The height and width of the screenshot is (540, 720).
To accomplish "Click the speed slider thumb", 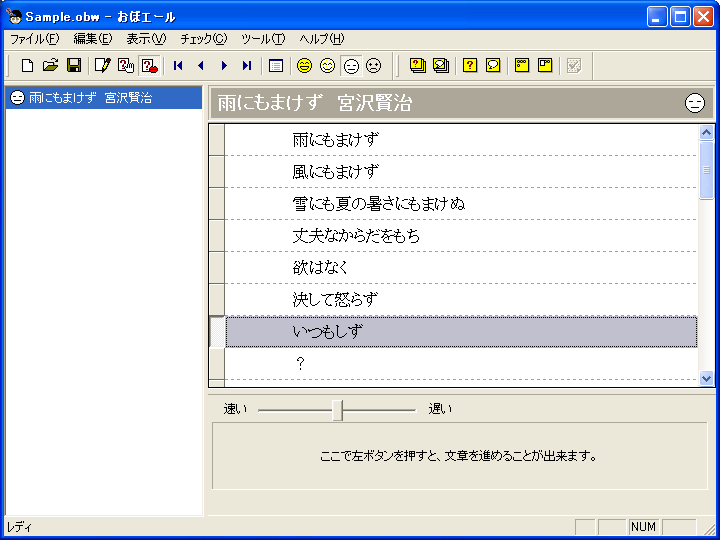I will click(338, 410).
